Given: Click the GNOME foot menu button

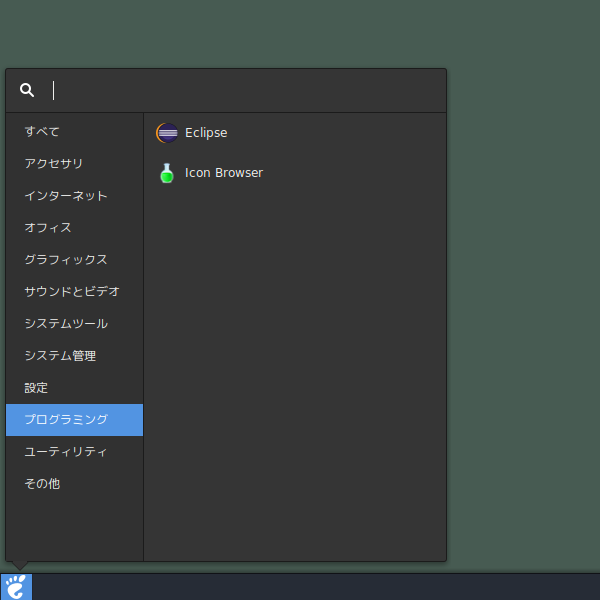Looking at the screenshot, I should 16,587.
